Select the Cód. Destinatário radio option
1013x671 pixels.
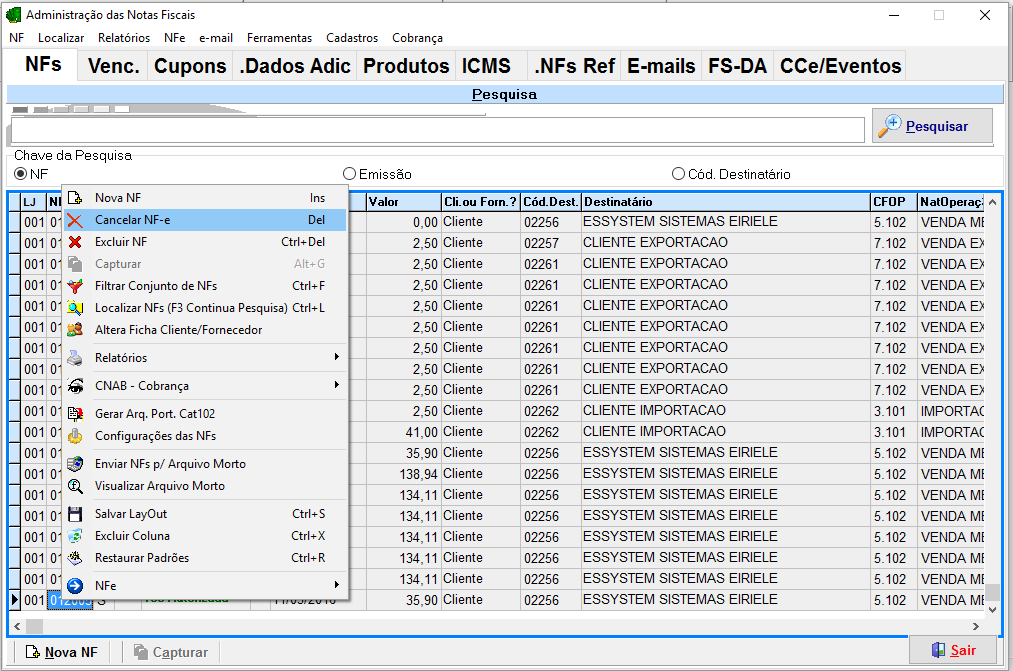point(678,174)
